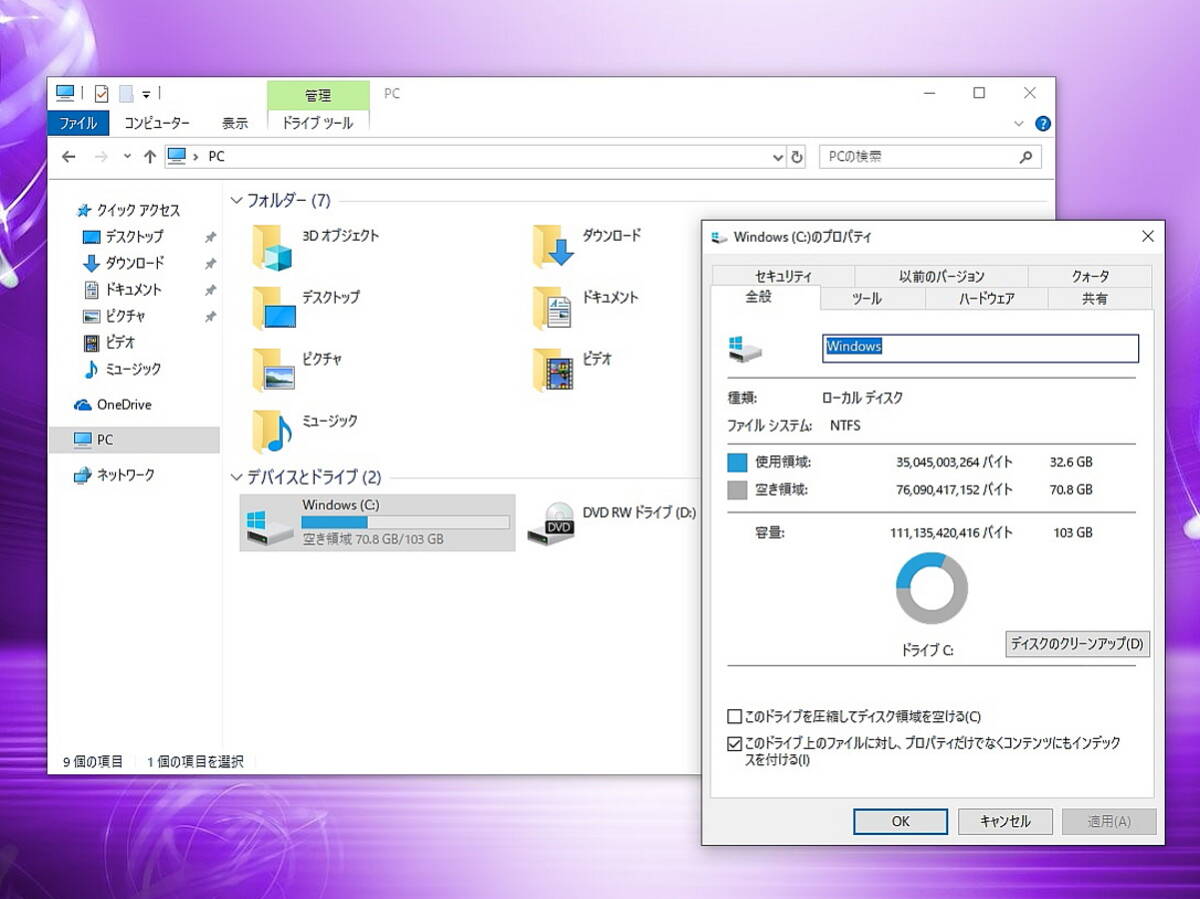Go back with the left arrow
This screenshot has height=899, width=1200.
(x=68, y=157)
